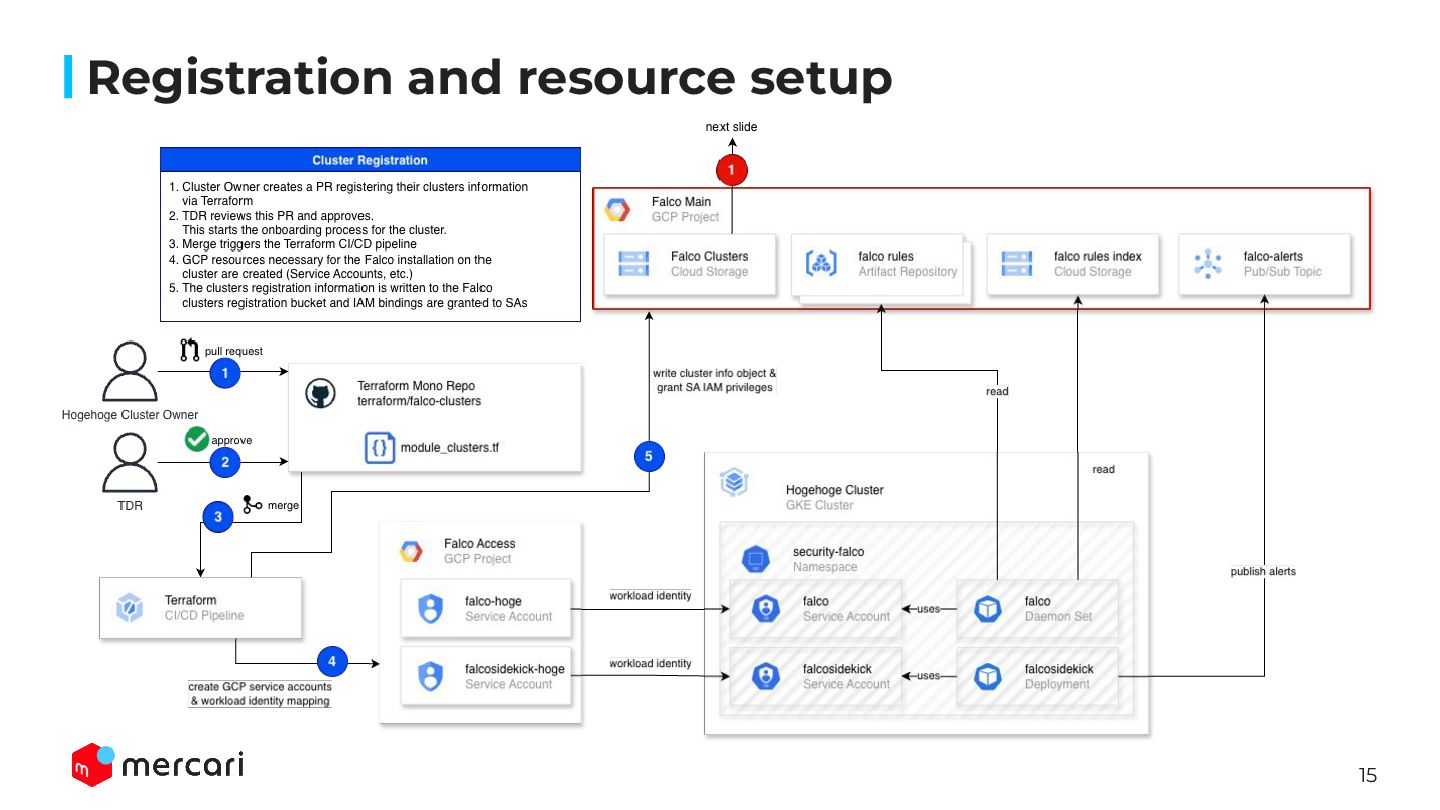Click the Cluster Registration header
The width and height of the screenshot is (1440, 810).
tap(370, 160)
